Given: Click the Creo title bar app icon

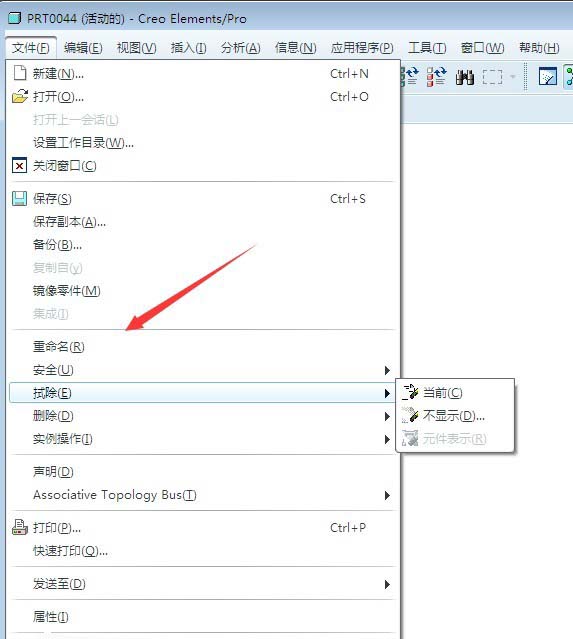Looking at the screenshot, I should click(x=14, y=18).
